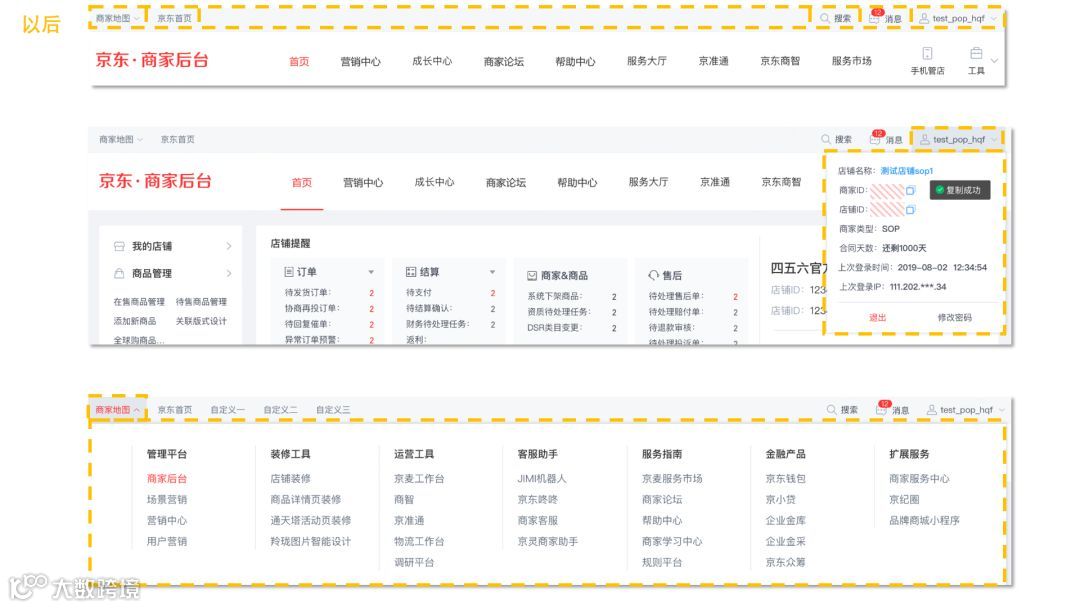Copy the 商家ID using its copy icon
Screen dimensions: 1080x608
click(911, 190)
